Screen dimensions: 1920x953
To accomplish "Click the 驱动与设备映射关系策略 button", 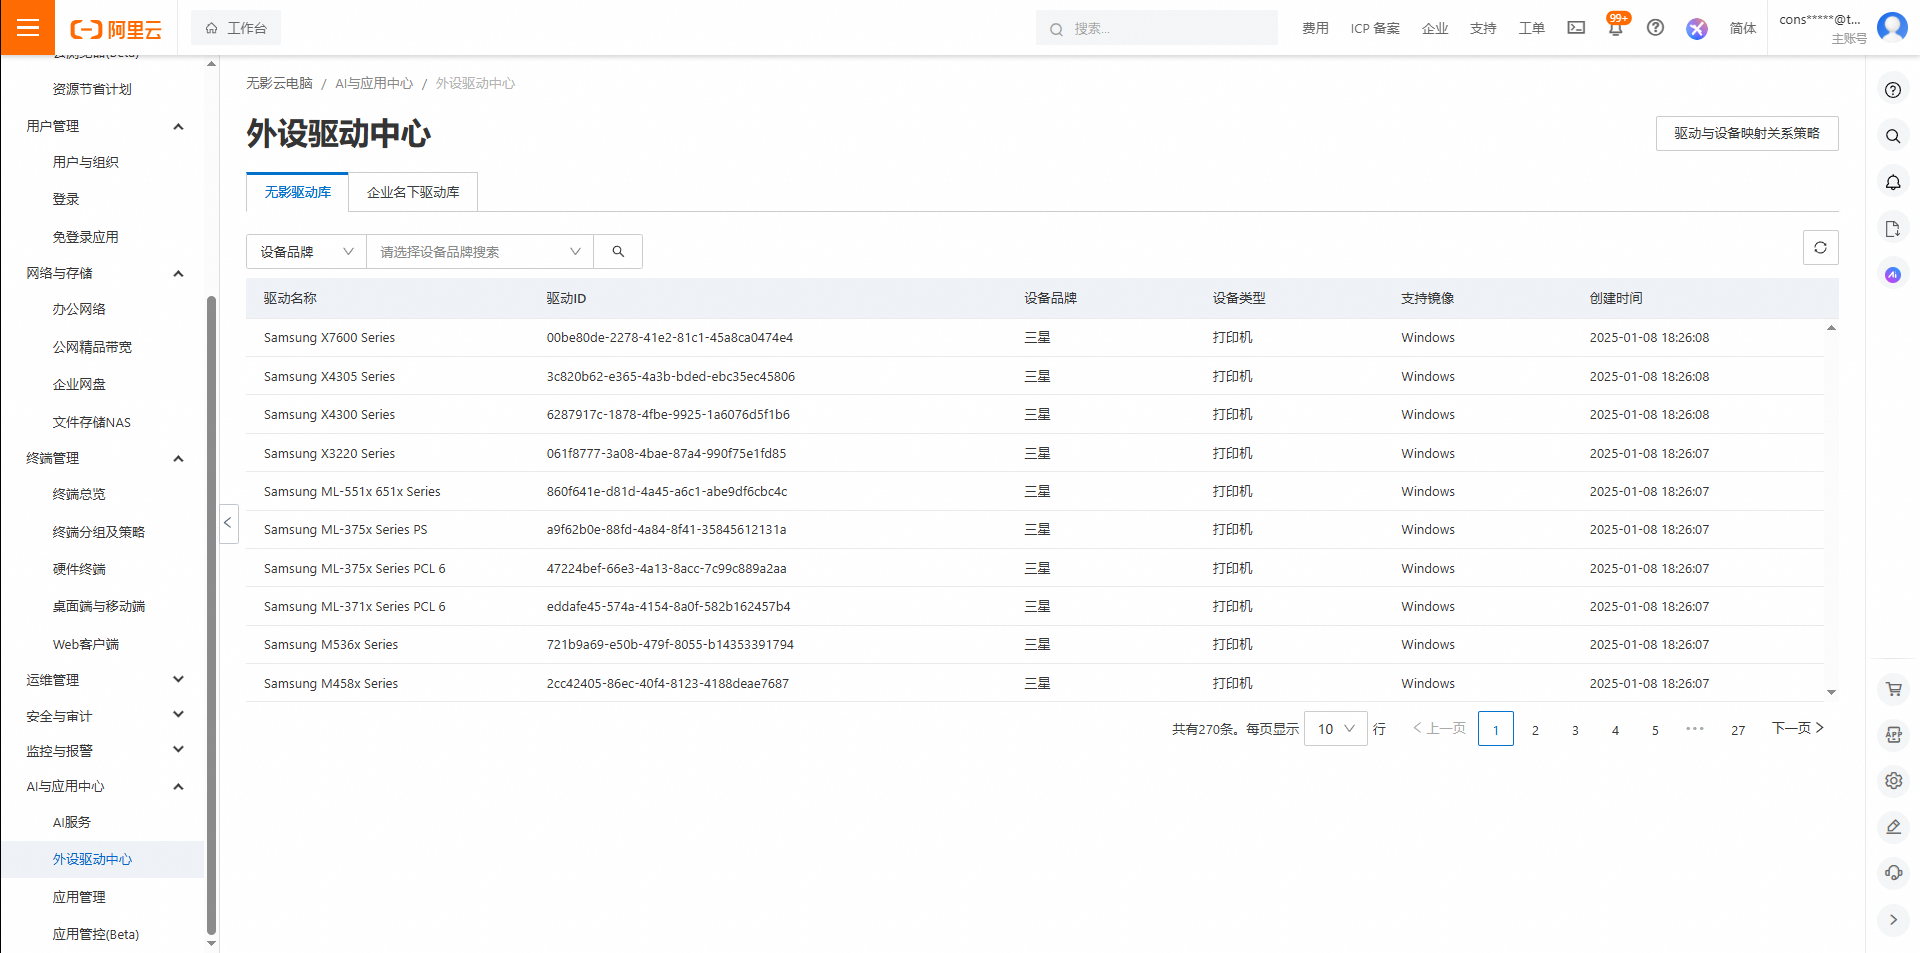I will tap(1747, 133).
